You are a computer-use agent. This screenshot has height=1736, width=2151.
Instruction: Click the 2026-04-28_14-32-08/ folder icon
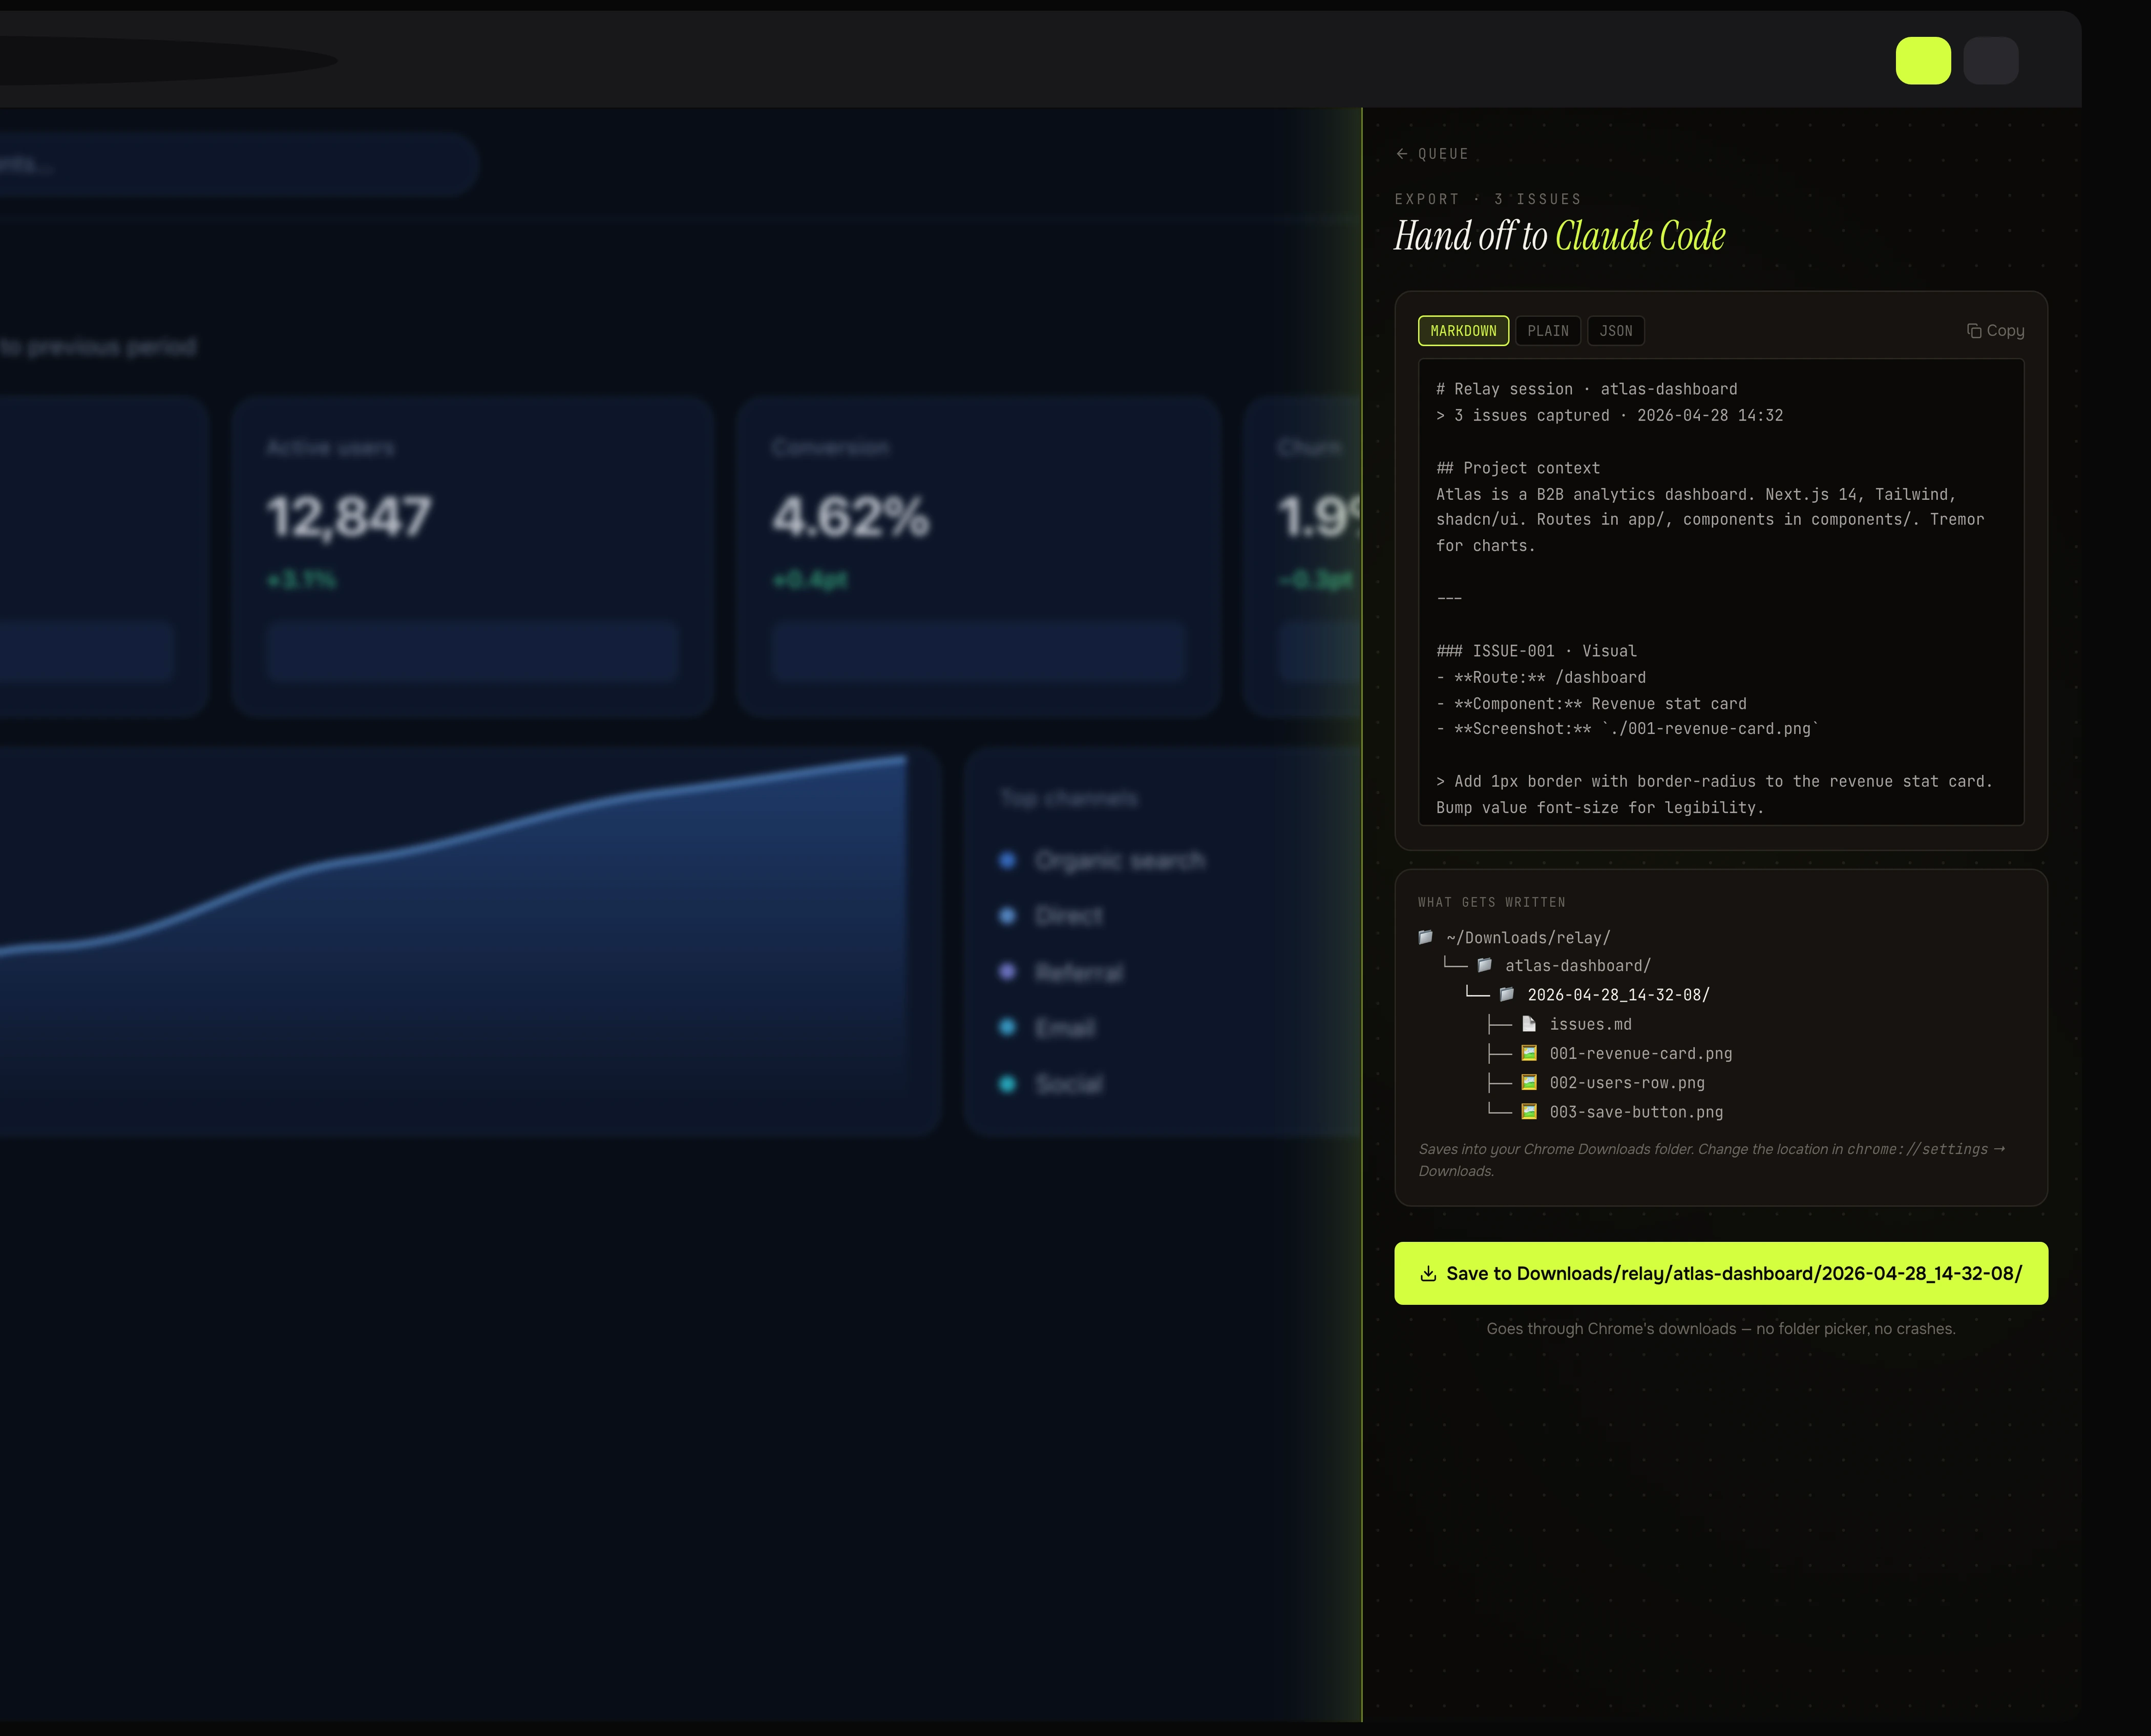1507,994
